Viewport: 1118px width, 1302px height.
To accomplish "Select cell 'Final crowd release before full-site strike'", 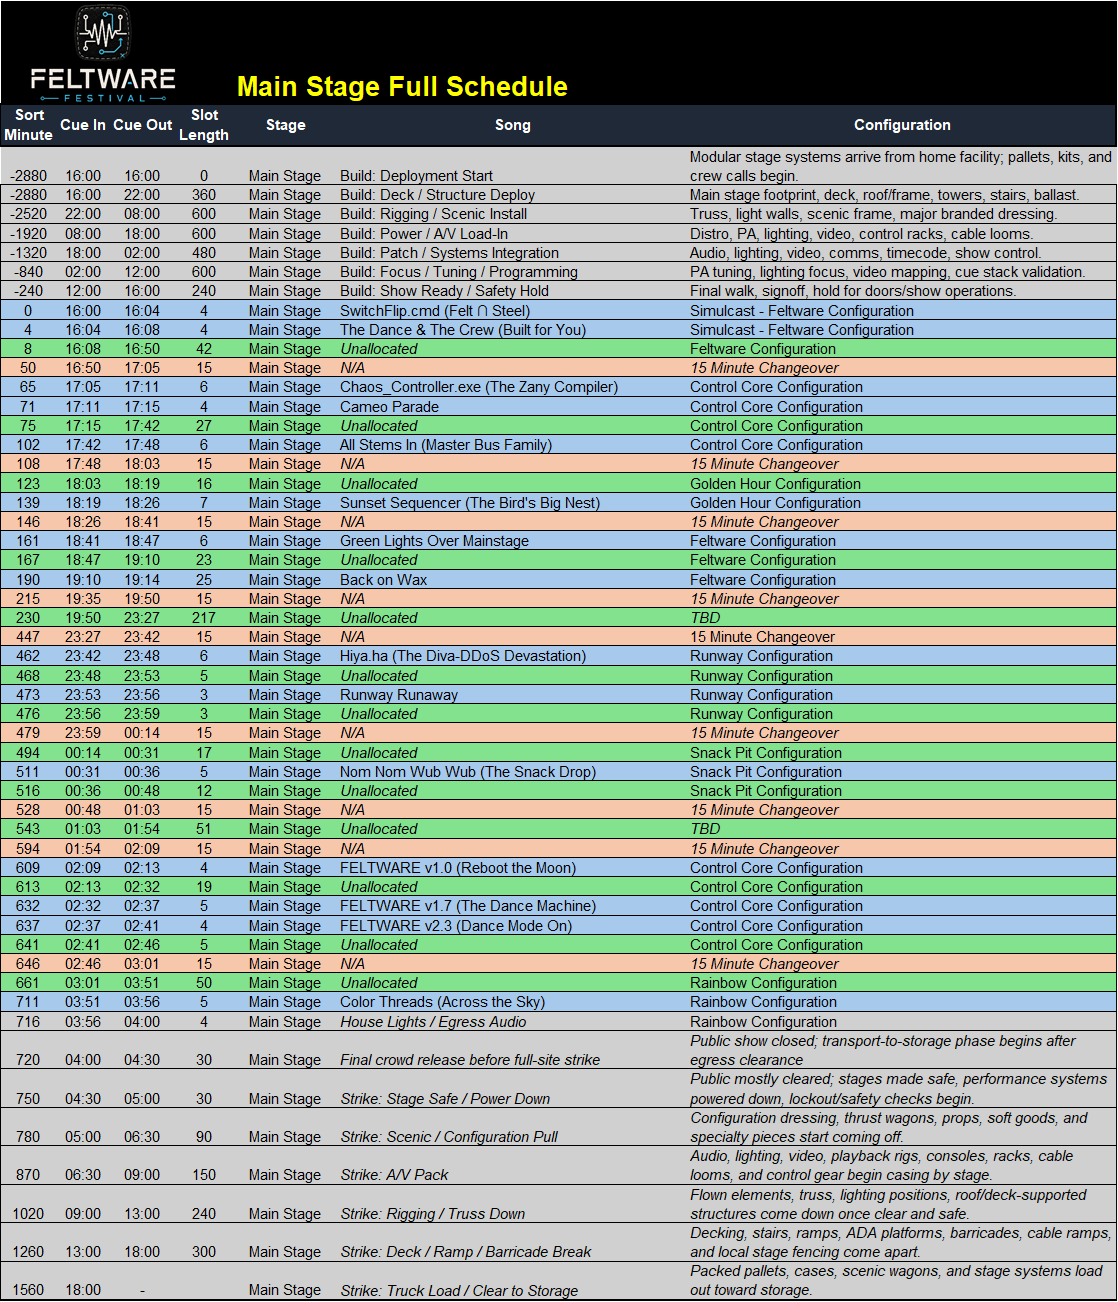I will point(470,1060).
